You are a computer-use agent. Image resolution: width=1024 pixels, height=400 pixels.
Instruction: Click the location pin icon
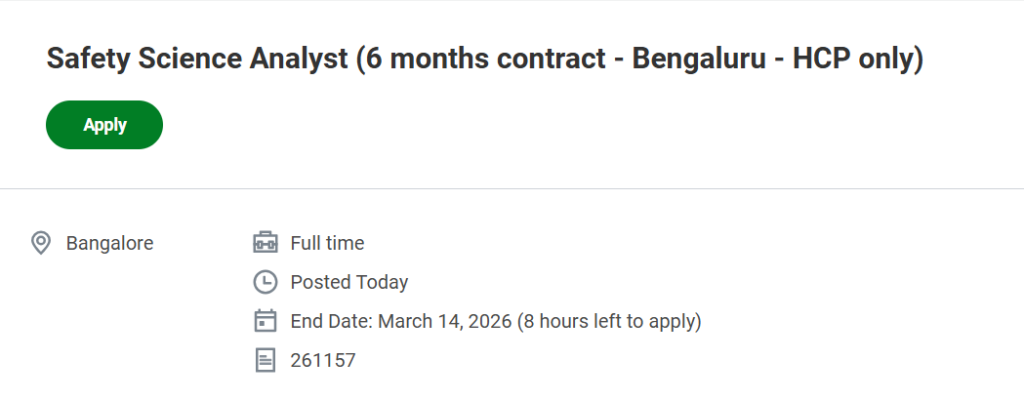coord(41,243)
